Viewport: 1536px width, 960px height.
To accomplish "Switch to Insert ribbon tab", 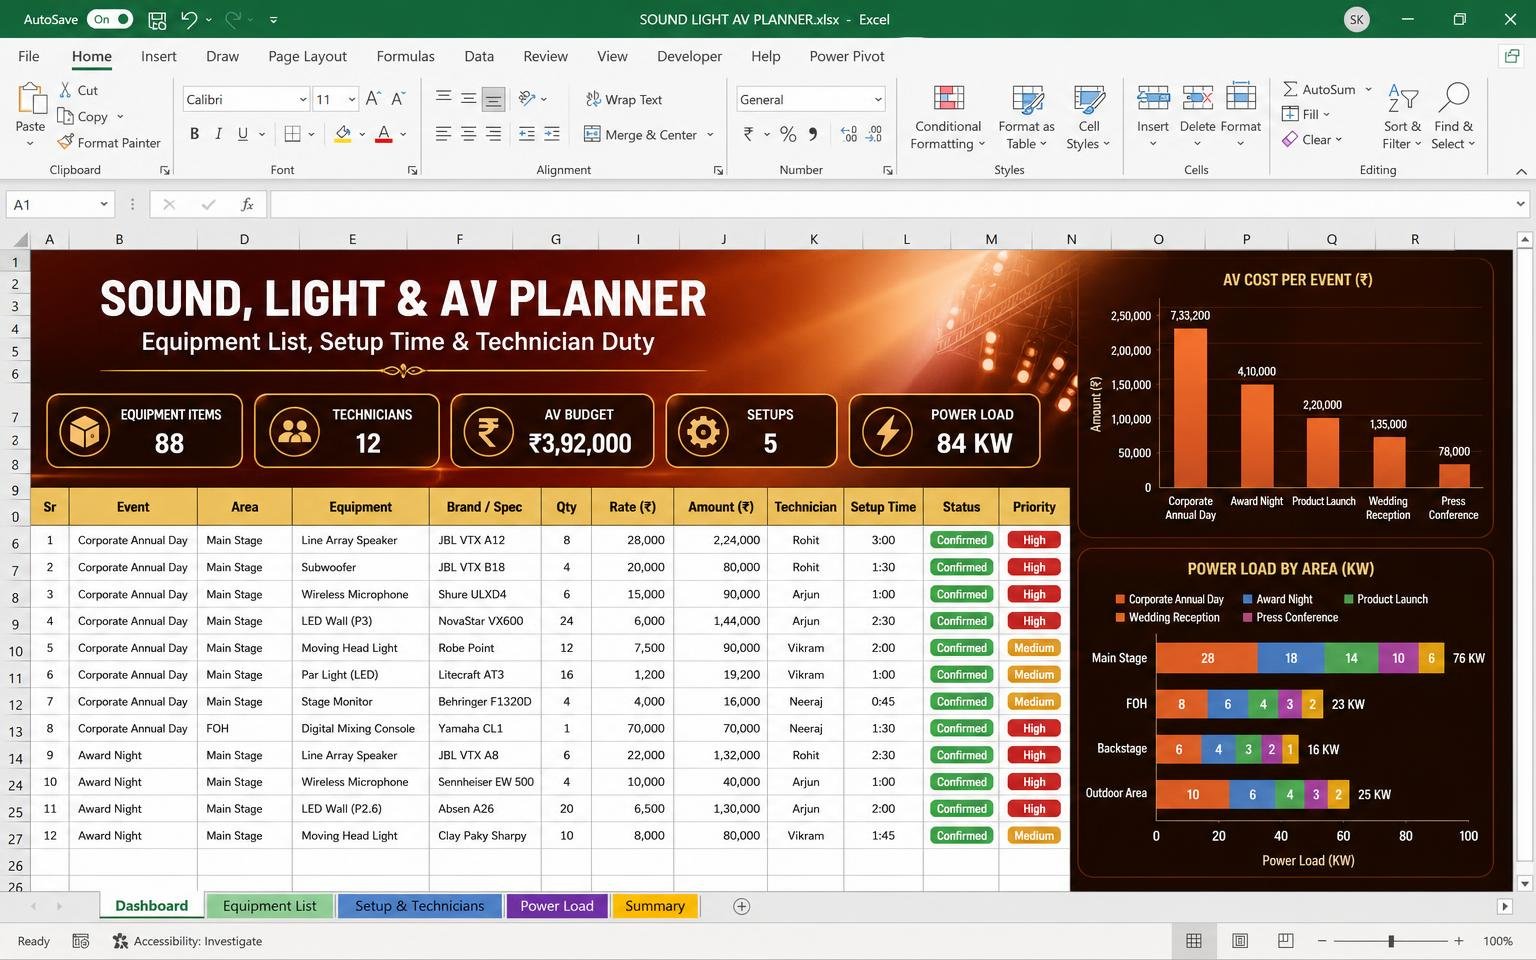I will click(x=158, y=56).
